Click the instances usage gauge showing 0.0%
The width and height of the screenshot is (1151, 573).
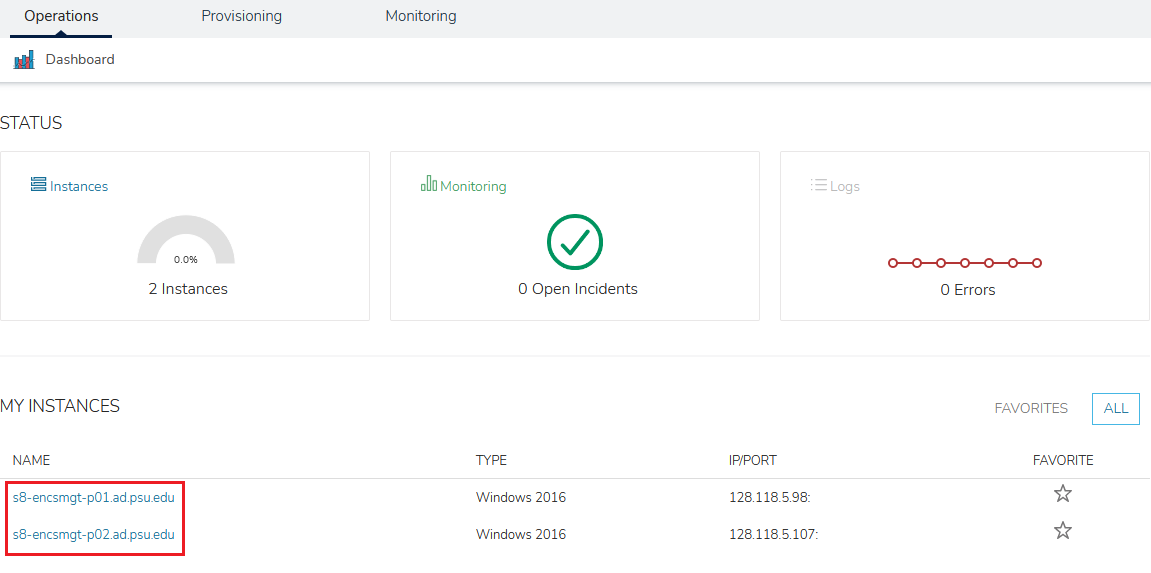pyautogui.click(x=186, y=243)
